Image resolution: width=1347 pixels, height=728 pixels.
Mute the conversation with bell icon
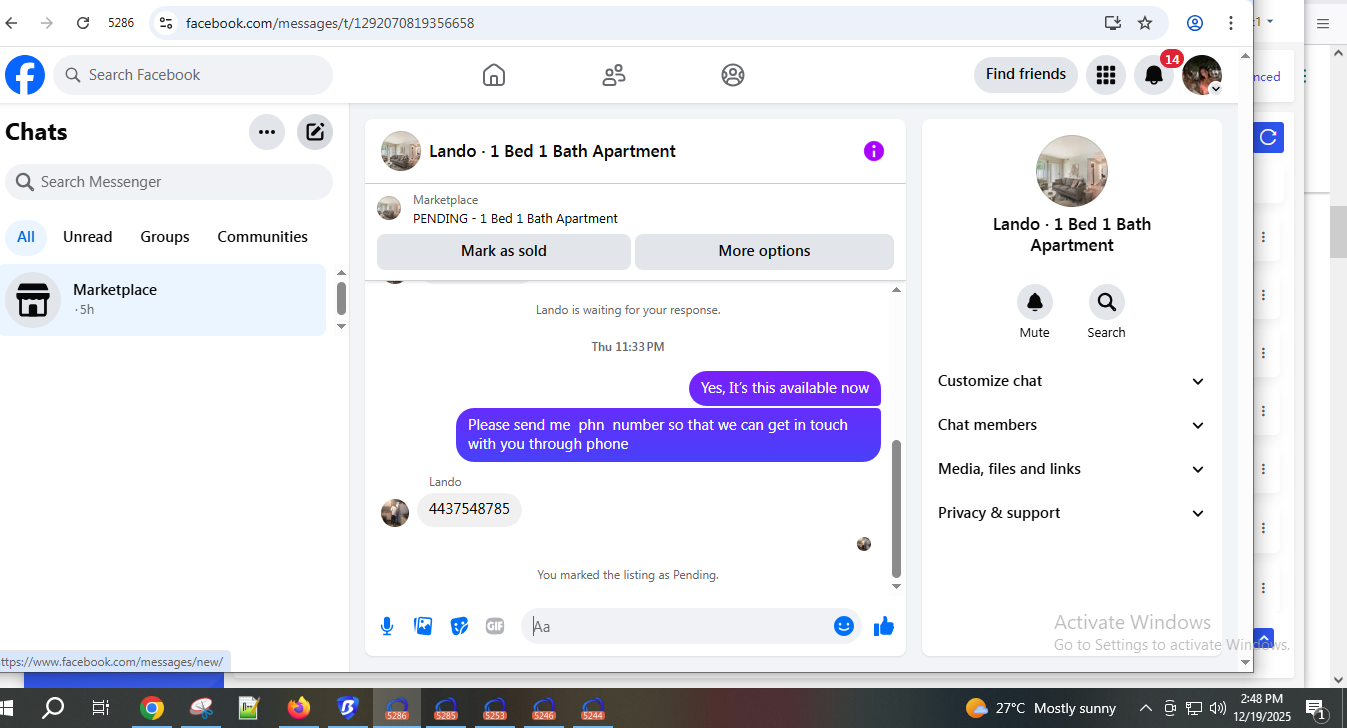coord(1035,302)
